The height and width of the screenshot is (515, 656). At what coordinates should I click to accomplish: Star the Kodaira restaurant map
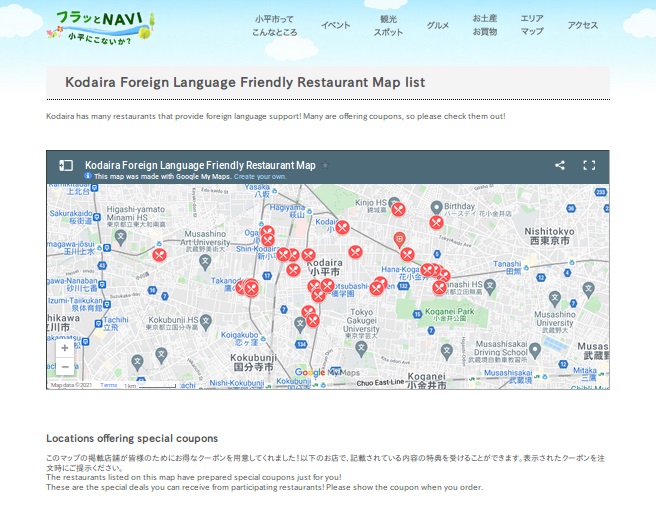[x=325, y=165]
